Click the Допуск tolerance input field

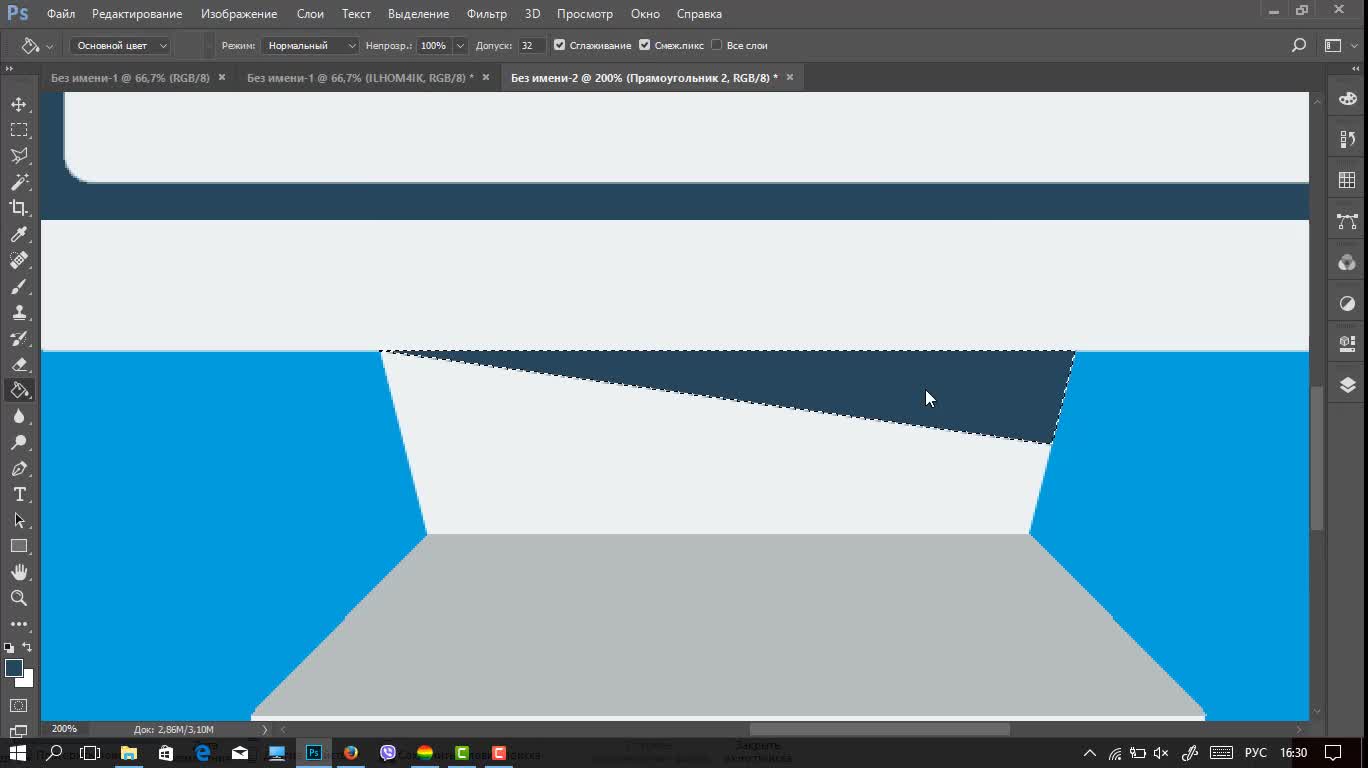click(532, 45)
